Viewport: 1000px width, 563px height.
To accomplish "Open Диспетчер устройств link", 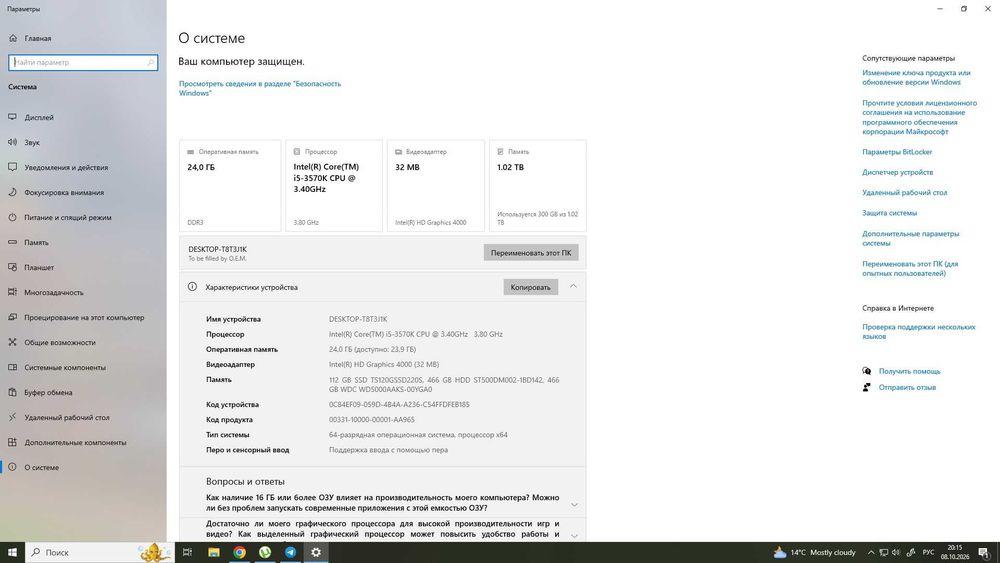I will [x=897, y=172].
